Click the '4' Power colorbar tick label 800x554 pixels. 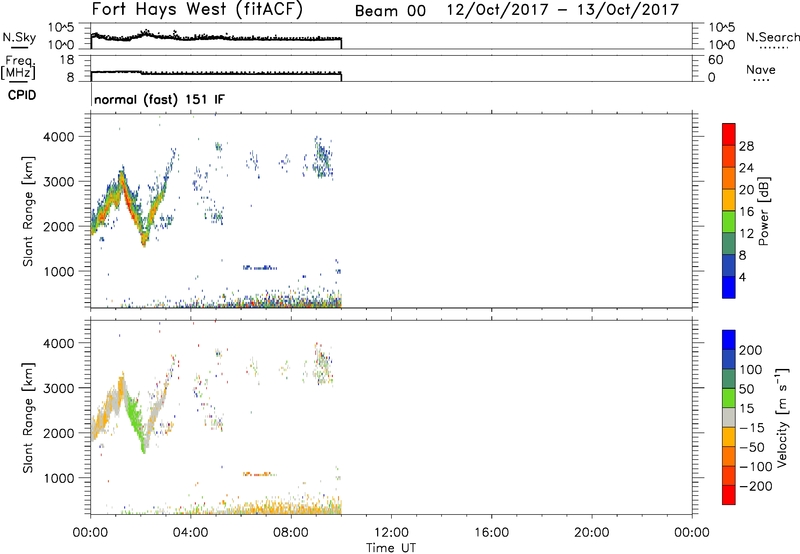pyautogui.click(x=742, y=277)
